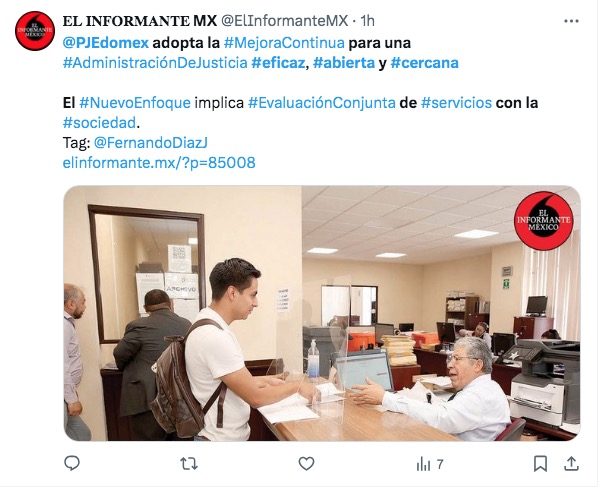Click the #cercana hashtag
599x487 pixels.
(424, 63)
